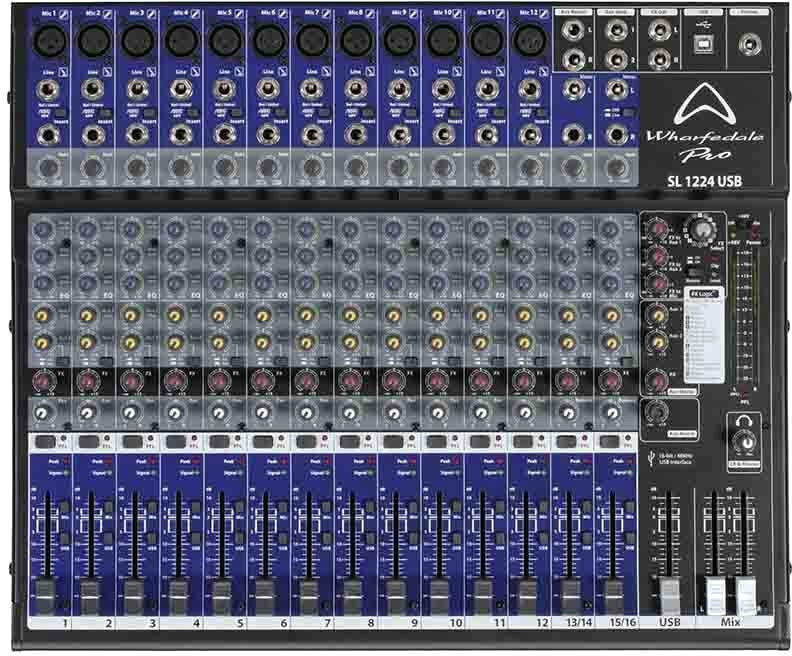Mute channel 1 with the button beside its PFL LED
792x656 pixels.
tap(45, 442)
